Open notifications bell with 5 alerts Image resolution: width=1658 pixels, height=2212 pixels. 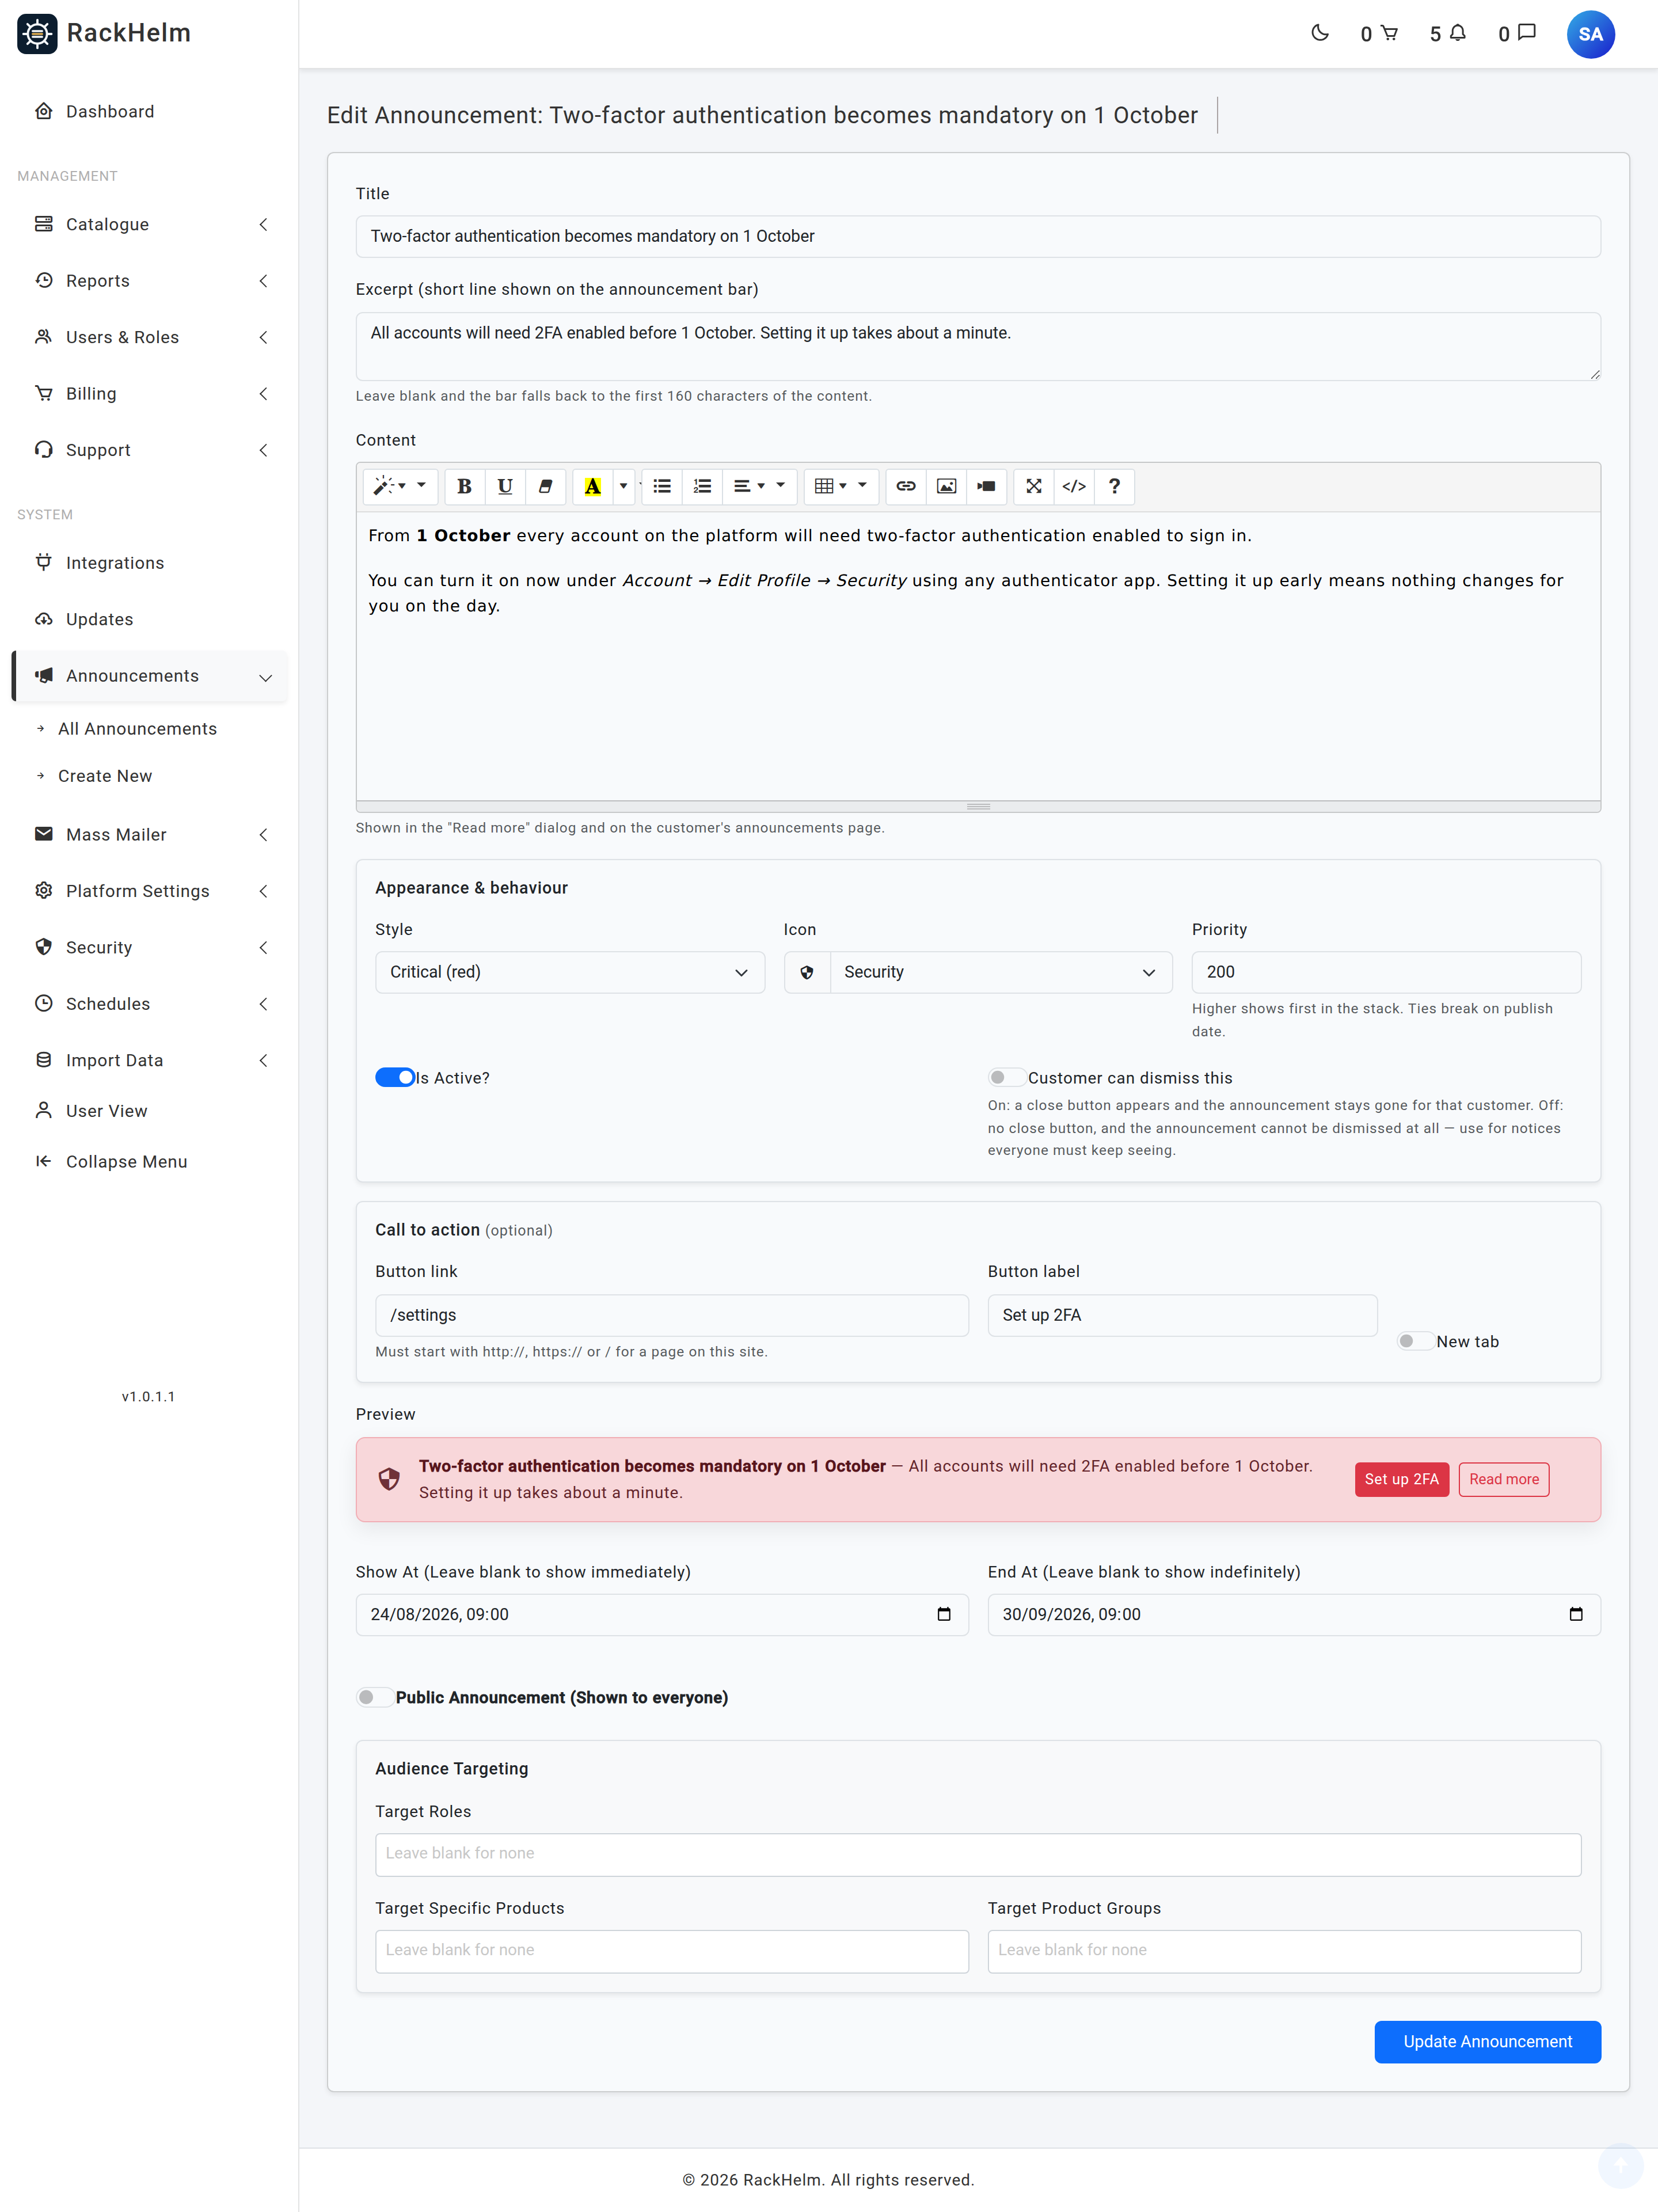[x=1448, y=34]
